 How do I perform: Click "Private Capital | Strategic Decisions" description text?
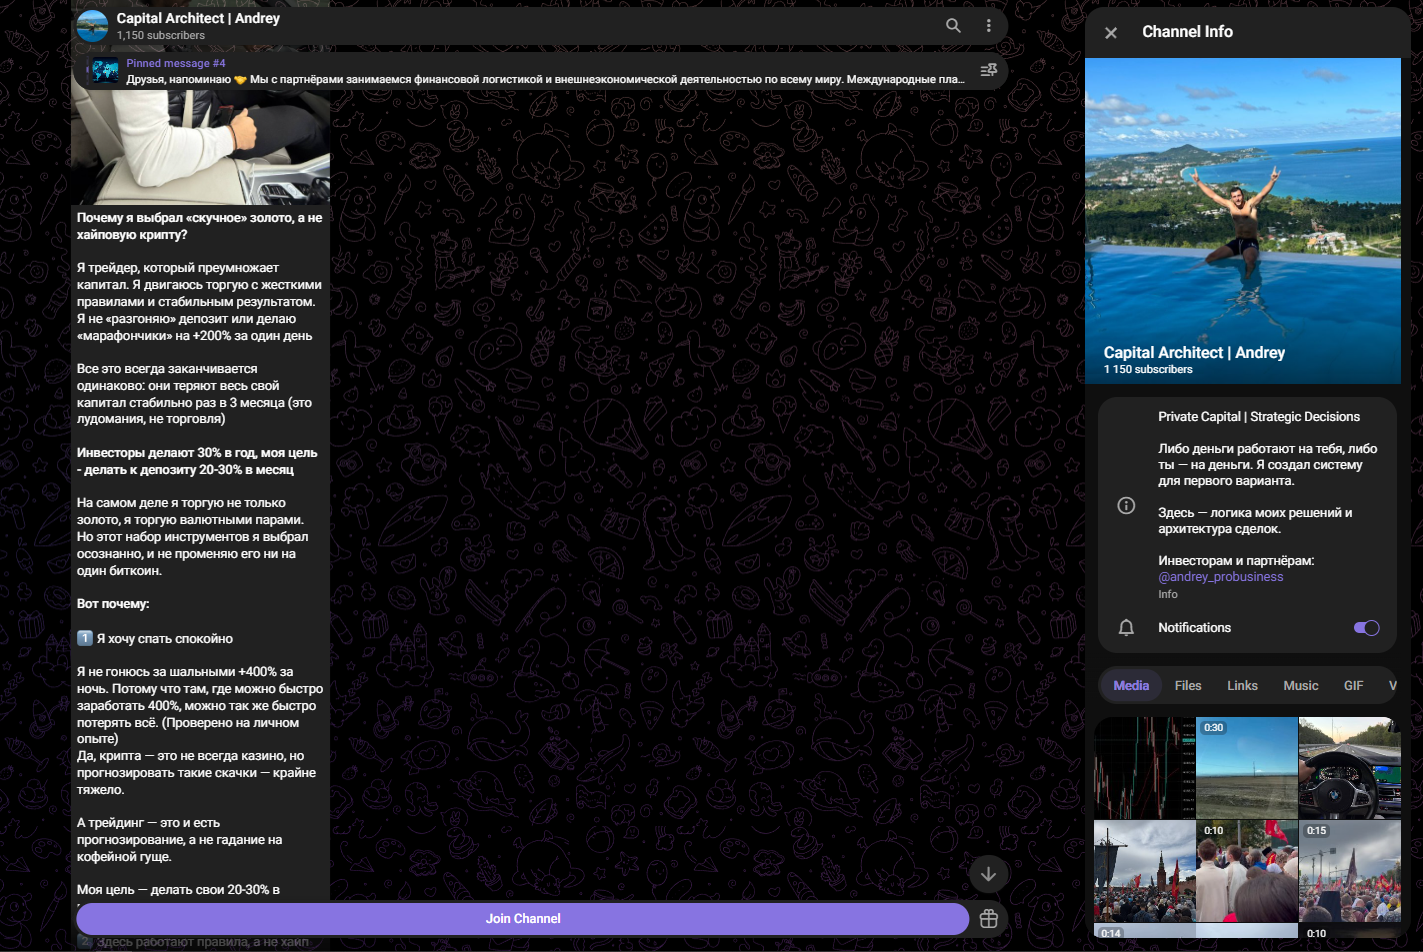coord(1259,417)
